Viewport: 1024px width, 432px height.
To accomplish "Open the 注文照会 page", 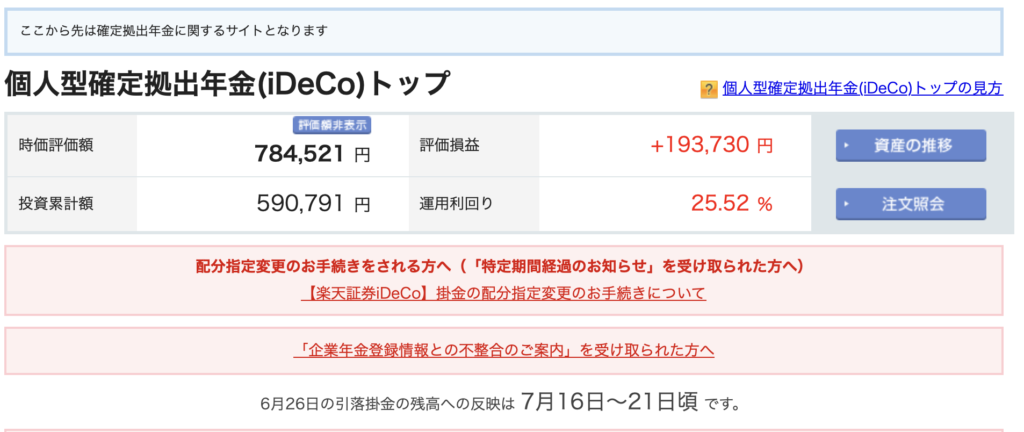I will coord(911,204).
